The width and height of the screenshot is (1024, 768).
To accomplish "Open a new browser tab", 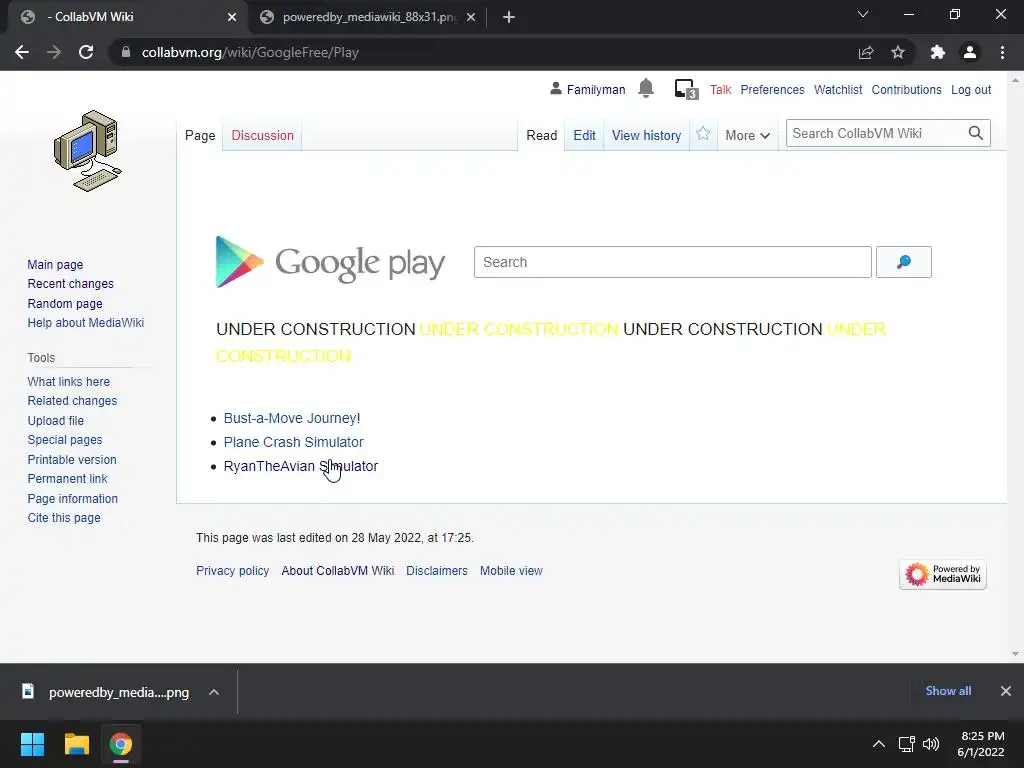I will pyautogui.click(x=509, y=17).
